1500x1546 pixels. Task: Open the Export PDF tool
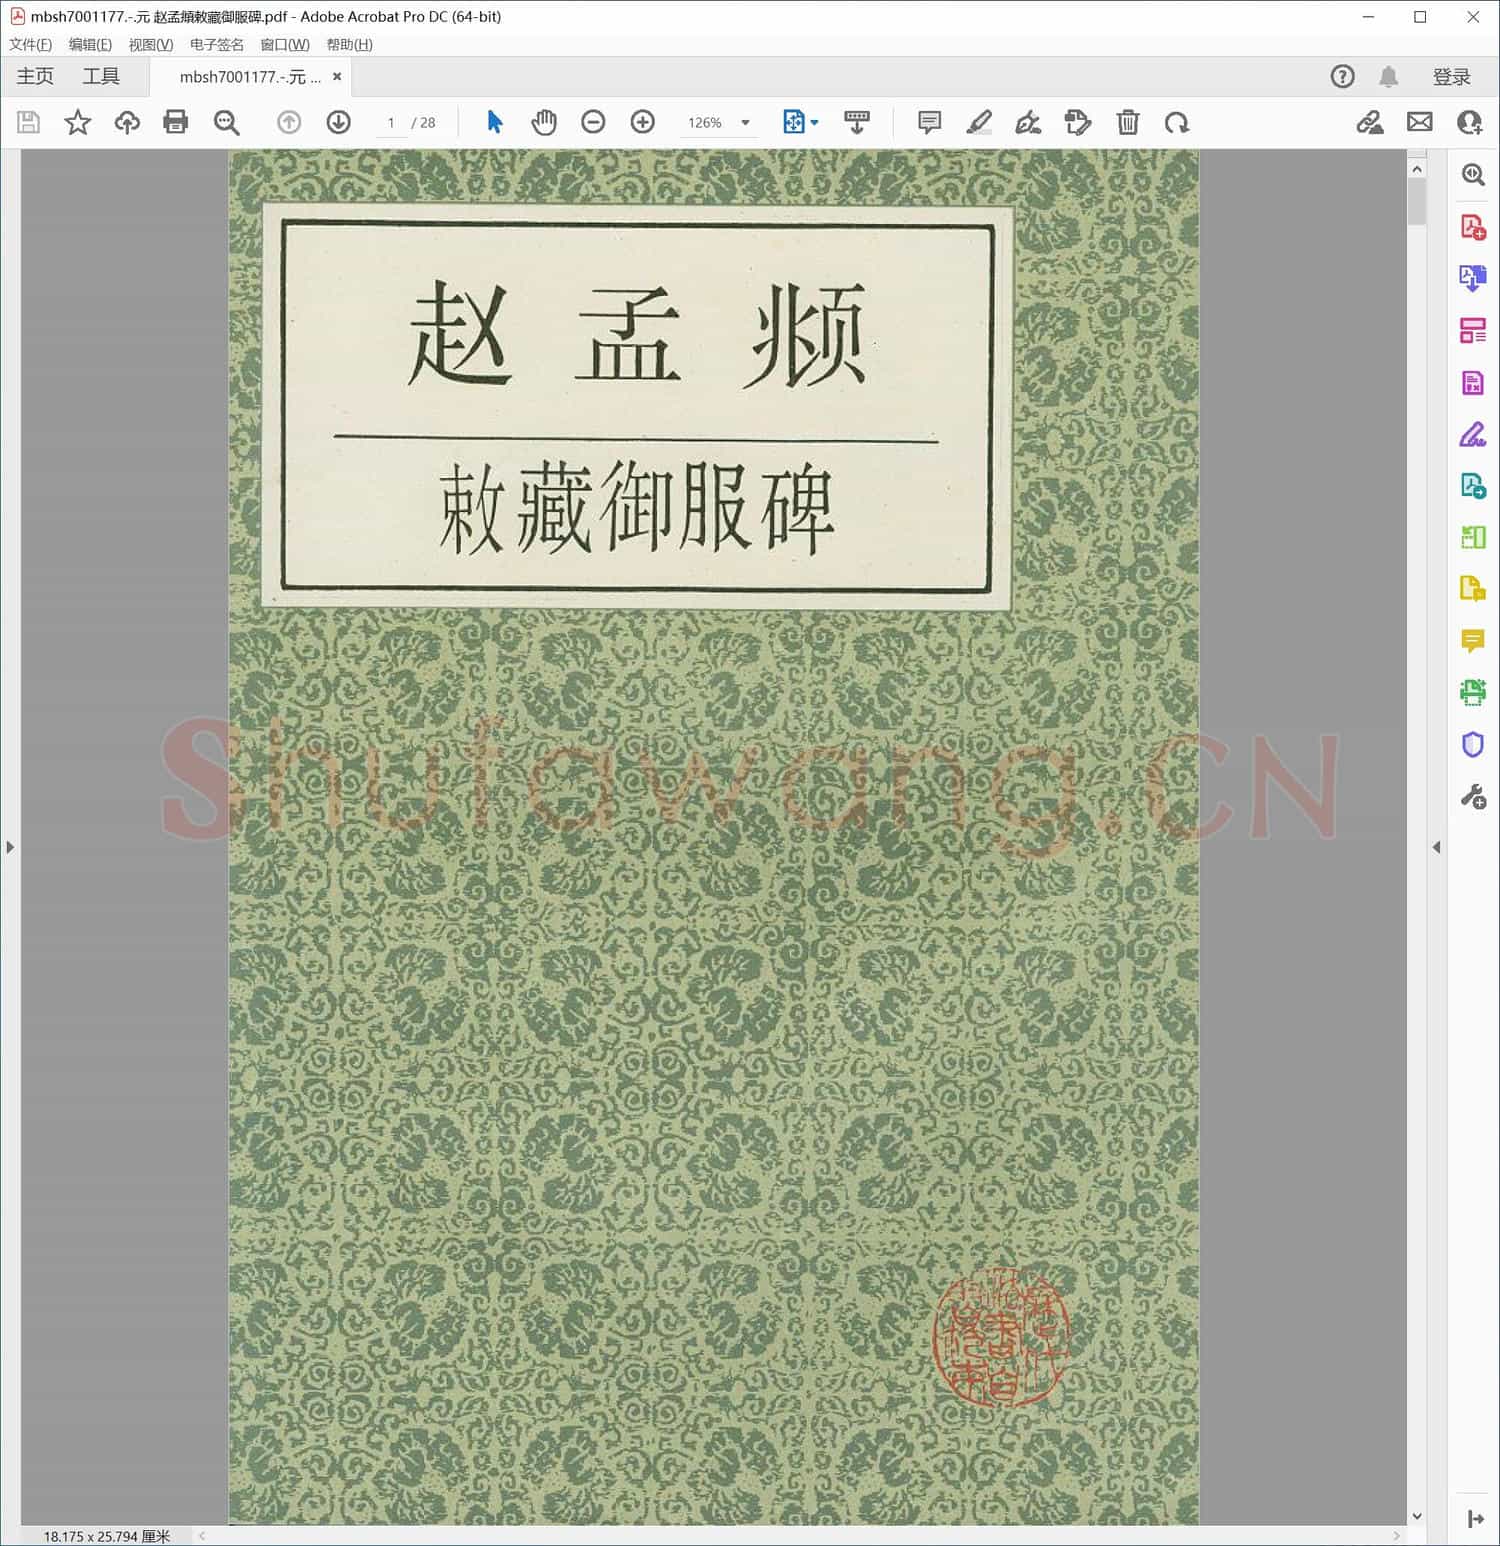1472,278
